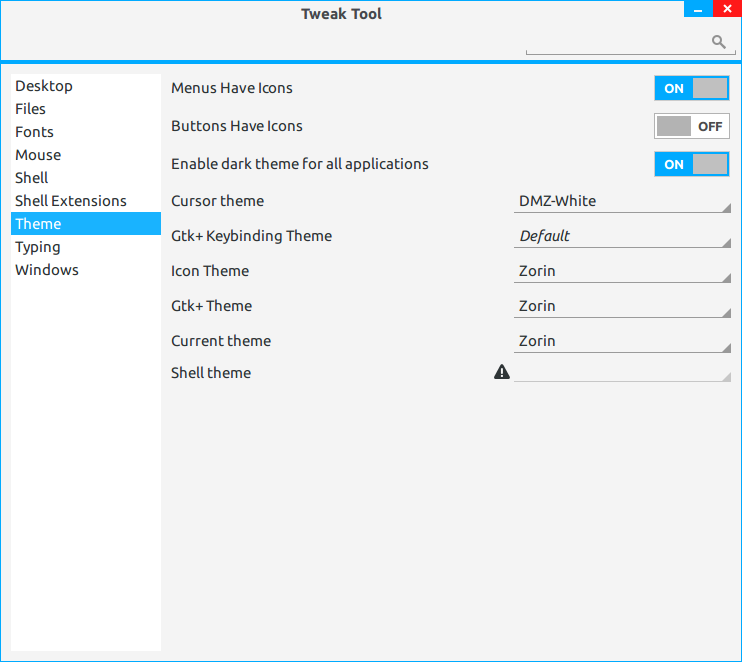Click the search input field
The height and width of the screenshot is (662, 742).
pyautogui.click(x=615, y=42)
